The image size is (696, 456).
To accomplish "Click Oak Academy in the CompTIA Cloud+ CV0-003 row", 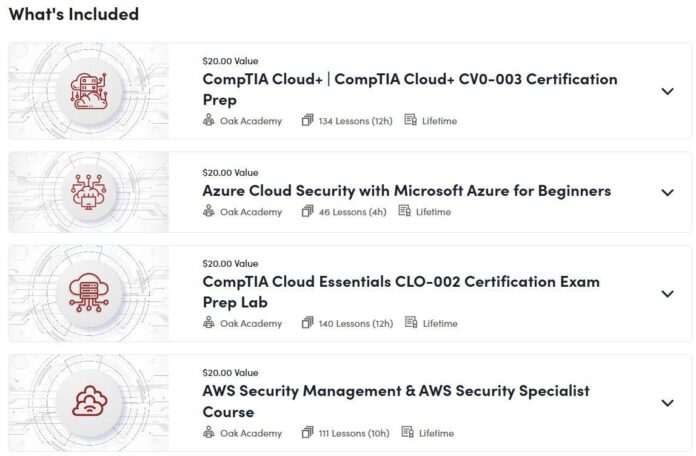I will [251, 121].
